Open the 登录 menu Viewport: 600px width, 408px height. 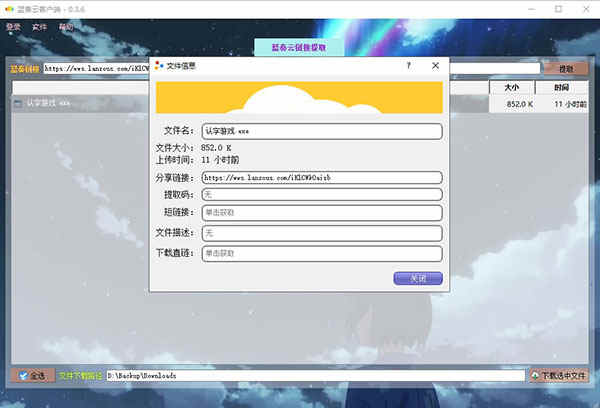coord(13,27)
